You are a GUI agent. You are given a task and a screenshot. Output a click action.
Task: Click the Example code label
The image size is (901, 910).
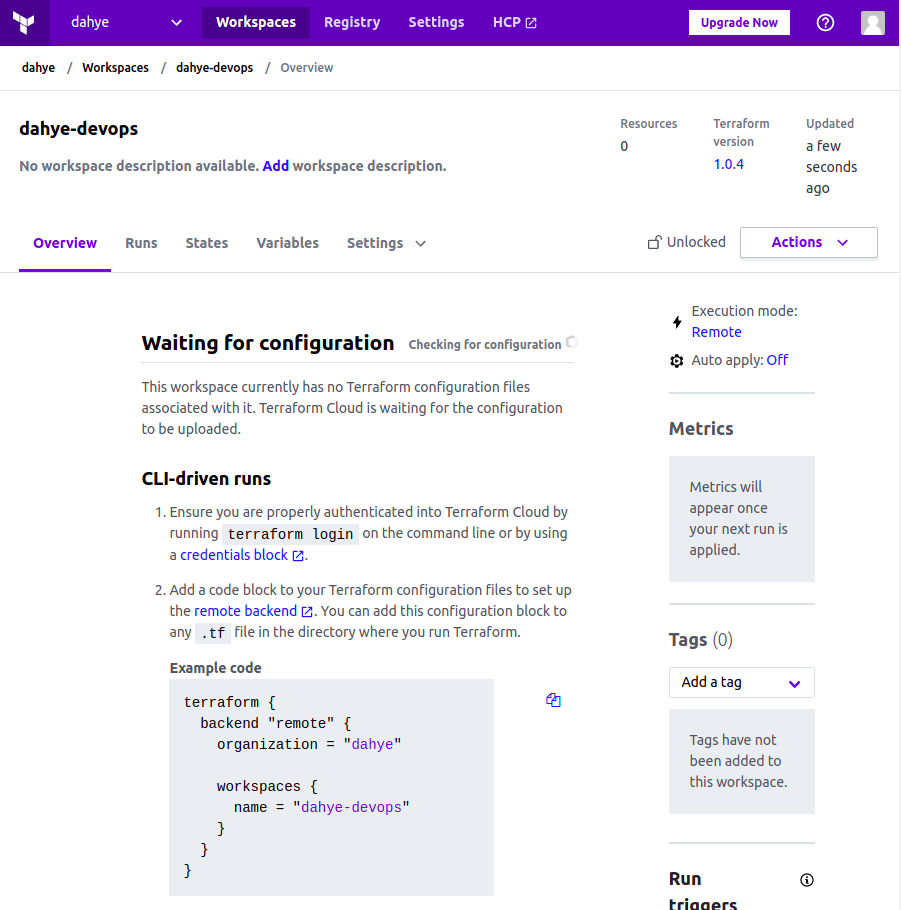215,668
